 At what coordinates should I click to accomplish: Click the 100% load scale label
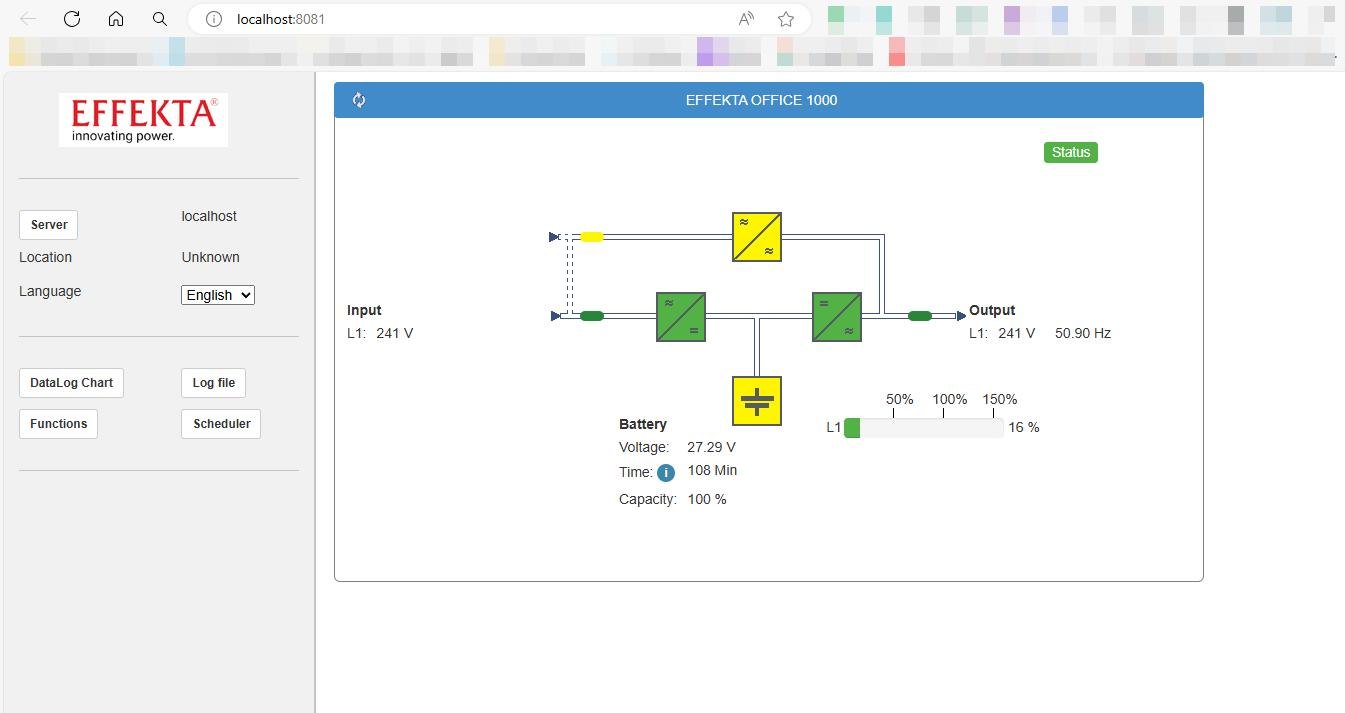[x=950, y=399]
